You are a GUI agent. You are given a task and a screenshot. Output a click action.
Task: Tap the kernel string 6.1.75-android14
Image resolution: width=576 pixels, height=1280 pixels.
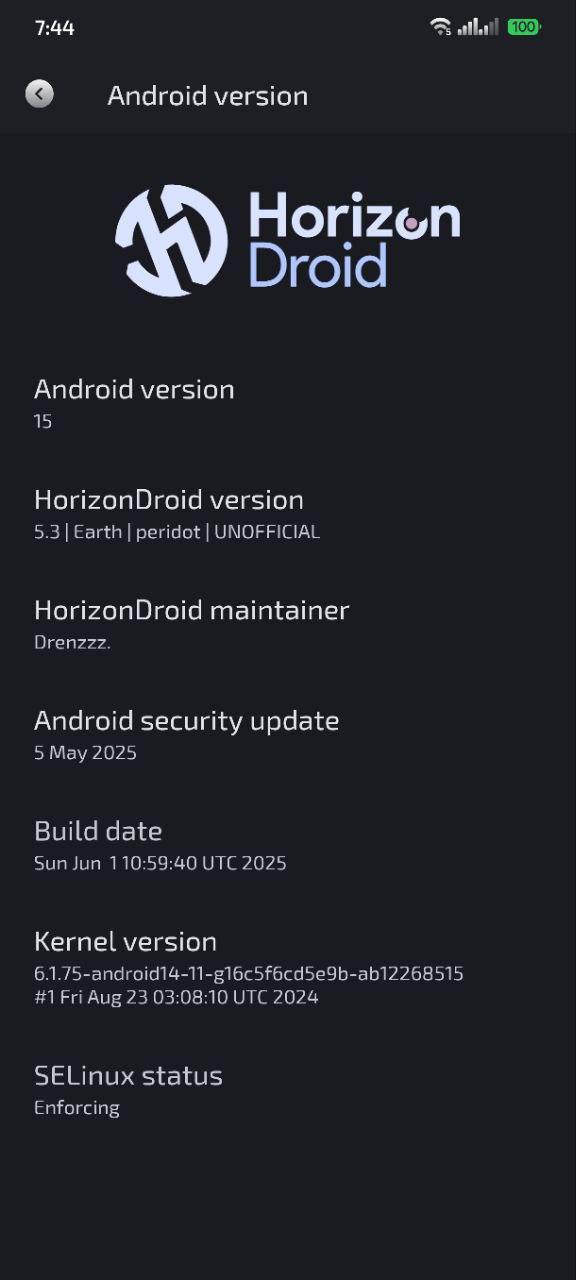(x=249, y=974)
